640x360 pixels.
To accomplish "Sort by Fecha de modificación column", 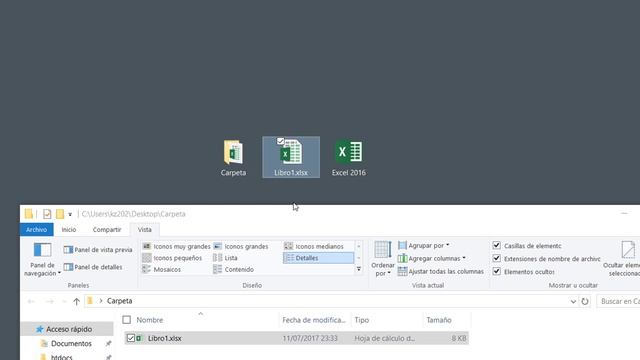I will tap(314, 320).
